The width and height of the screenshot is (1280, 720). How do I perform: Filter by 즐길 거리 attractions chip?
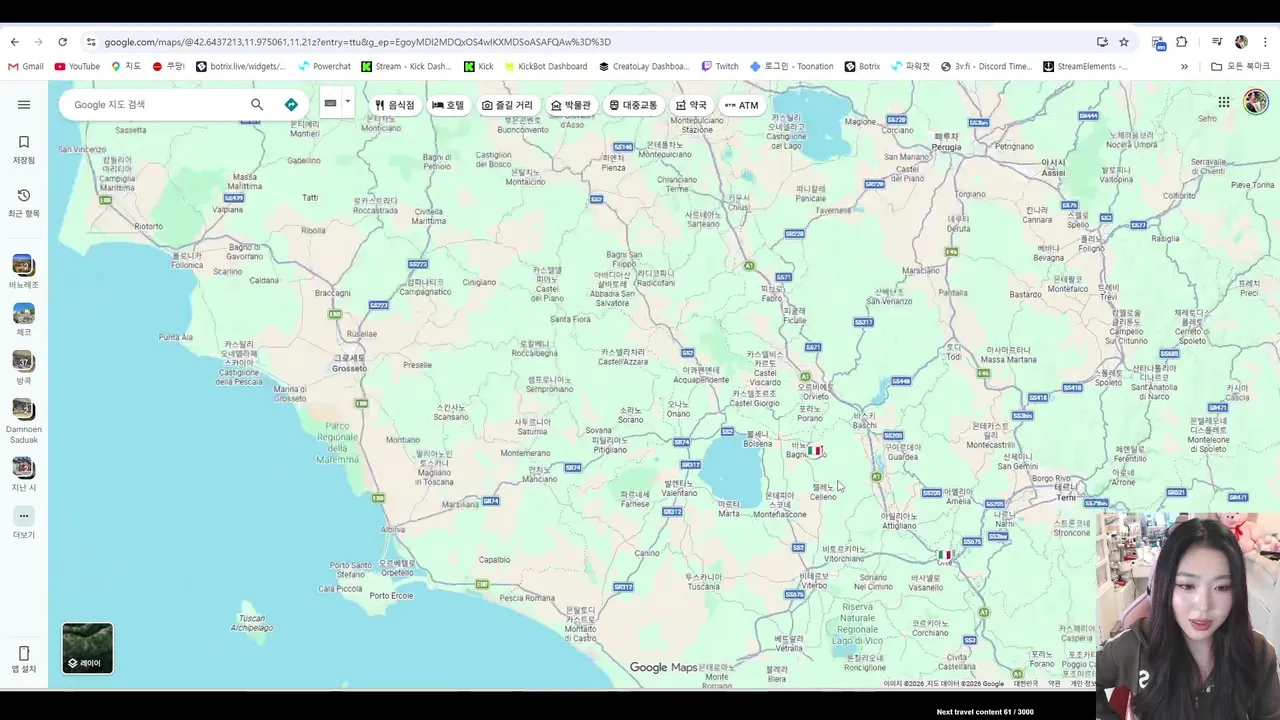tap(508, 105)
